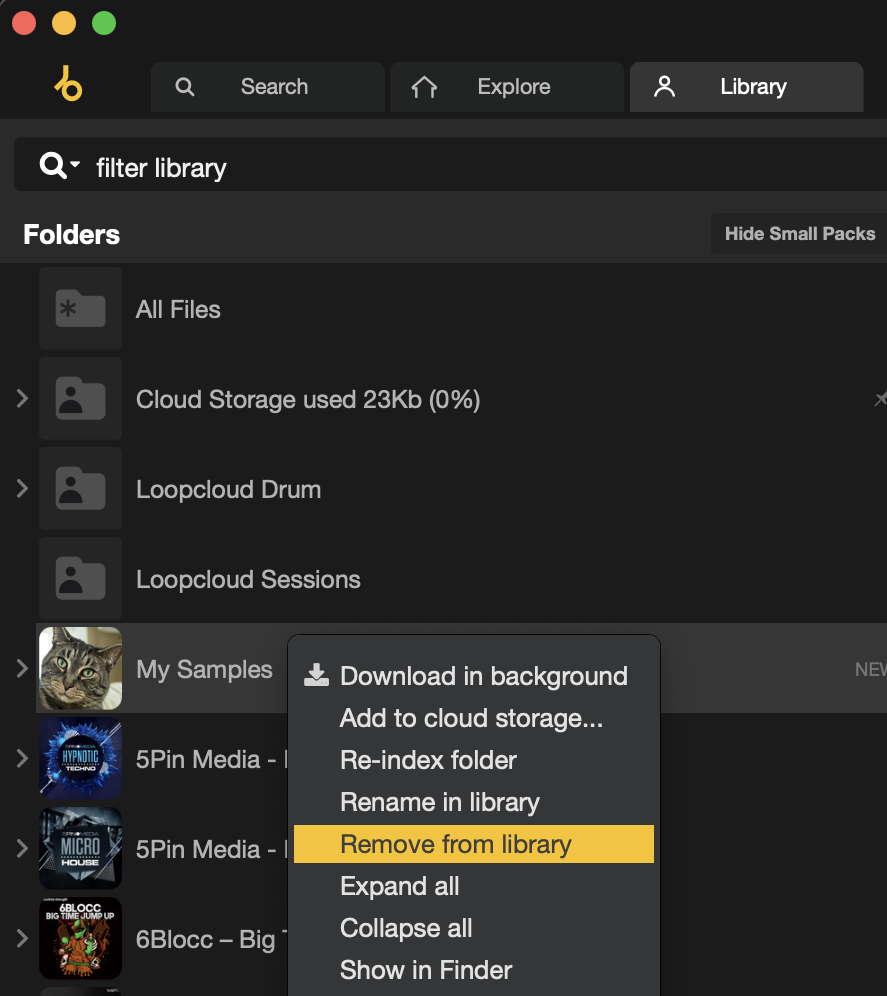Select the My Samples row label

click(205, 670)
